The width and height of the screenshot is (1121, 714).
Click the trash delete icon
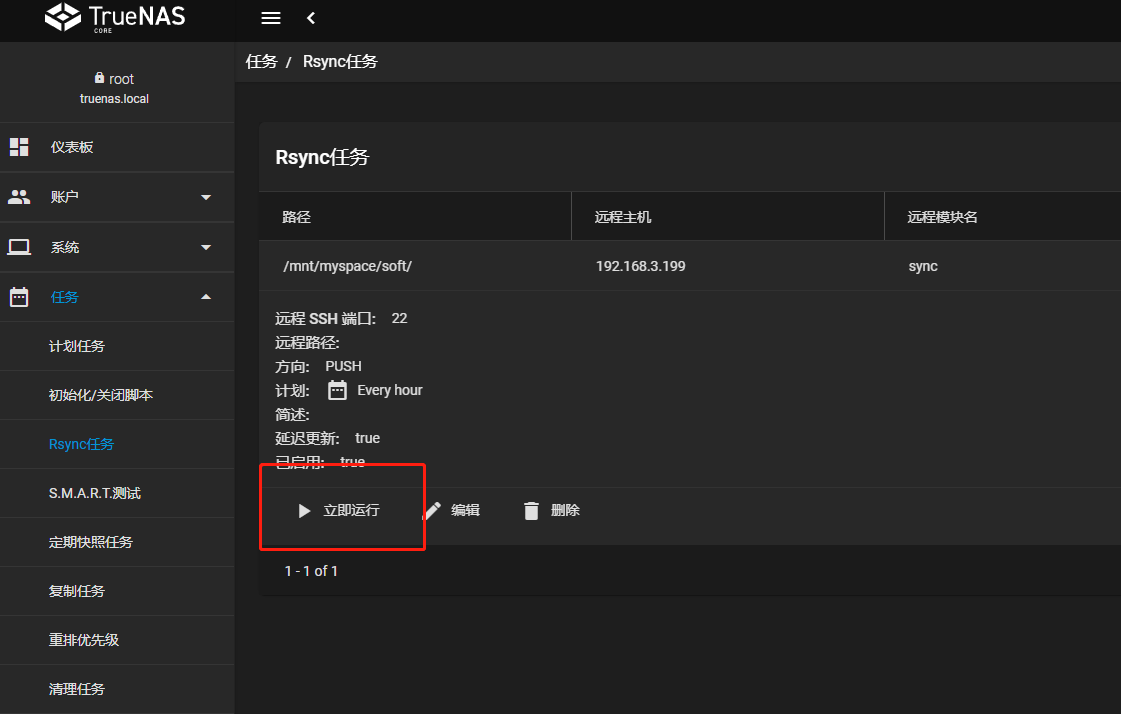532,511
